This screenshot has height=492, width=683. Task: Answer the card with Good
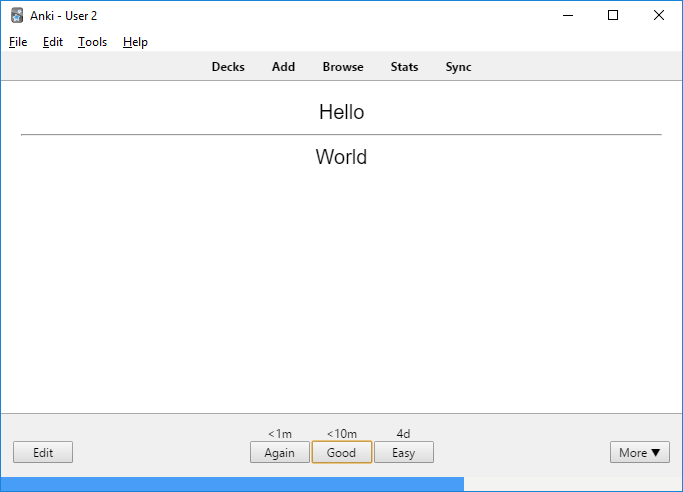point(341,453)
